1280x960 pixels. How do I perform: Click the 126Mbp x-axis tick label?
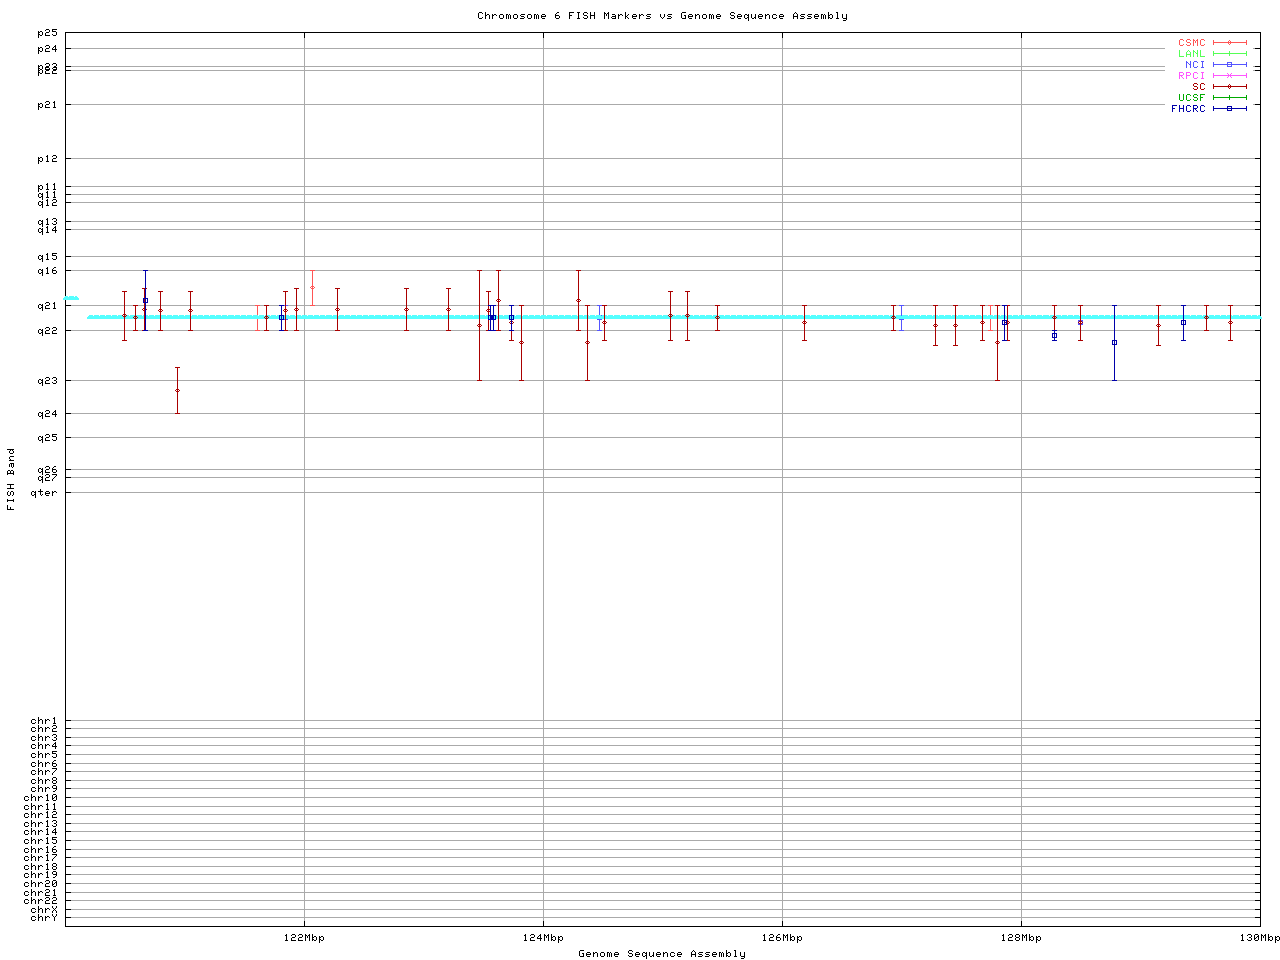[x=782, y=938]
